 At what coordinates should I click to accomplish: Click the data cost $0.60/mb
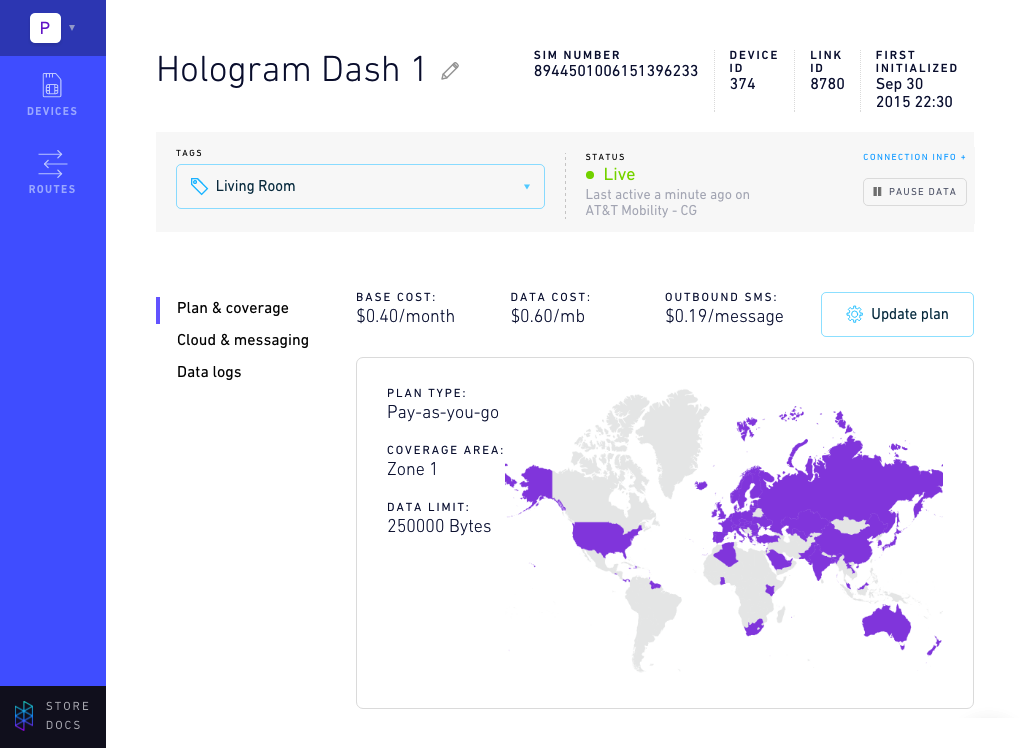(547, 316)
